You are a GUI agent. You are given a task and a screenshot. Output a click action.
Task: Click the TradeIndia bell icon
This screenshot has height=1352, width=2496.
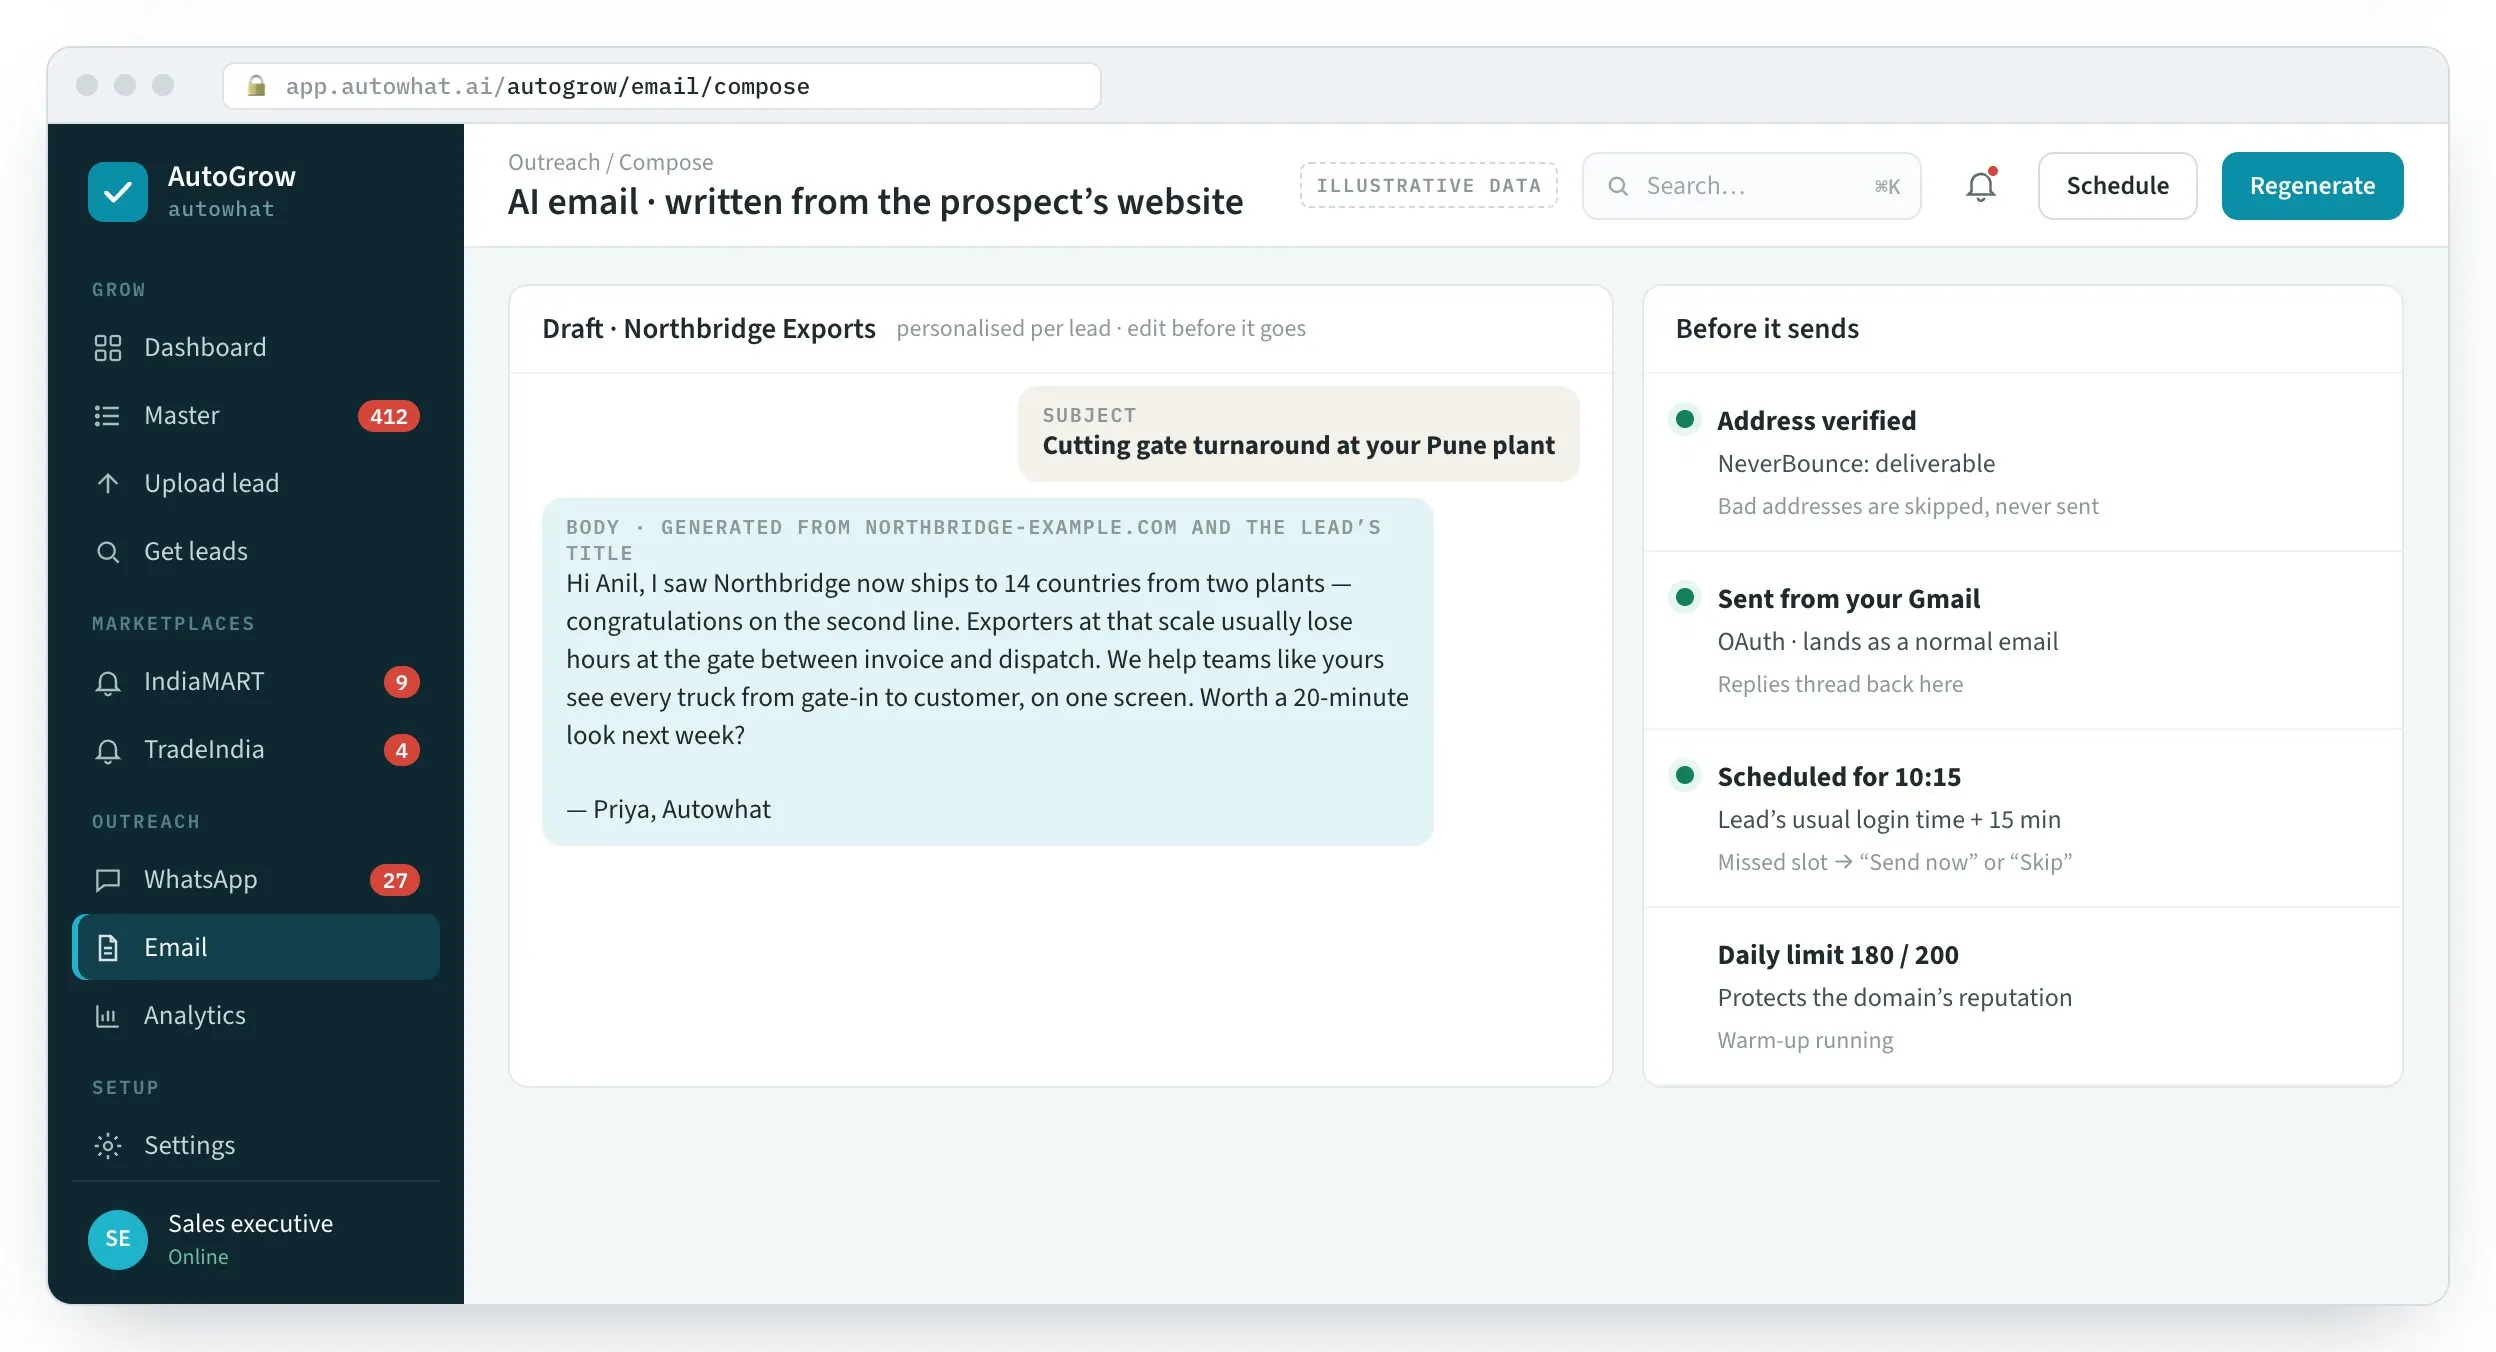point(107,750)
